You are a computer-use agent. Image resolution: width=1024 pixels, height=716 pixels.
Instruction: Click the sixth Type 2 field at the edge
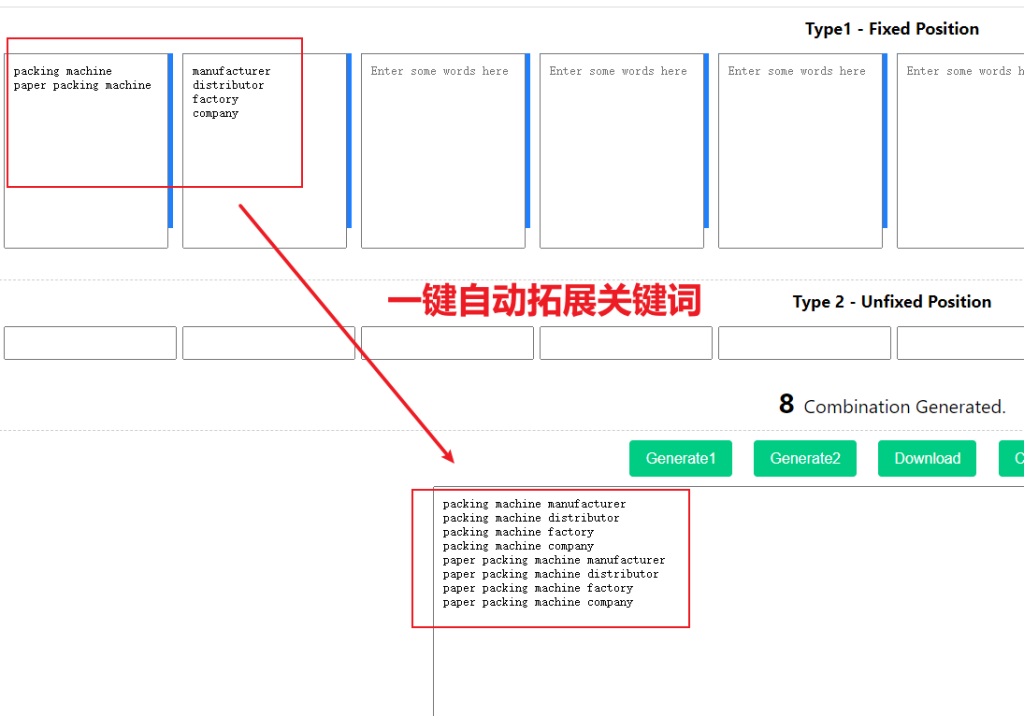(x=960, y=343)
